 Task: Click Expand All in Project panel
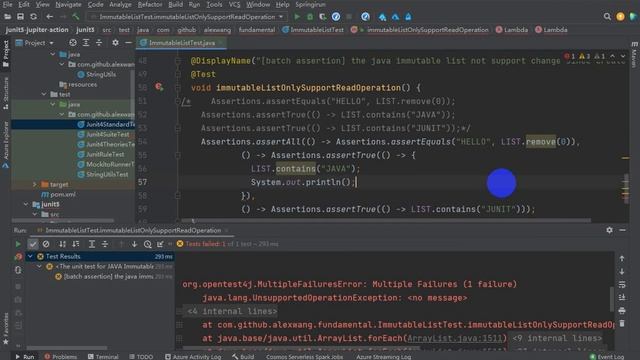[86, 43]
